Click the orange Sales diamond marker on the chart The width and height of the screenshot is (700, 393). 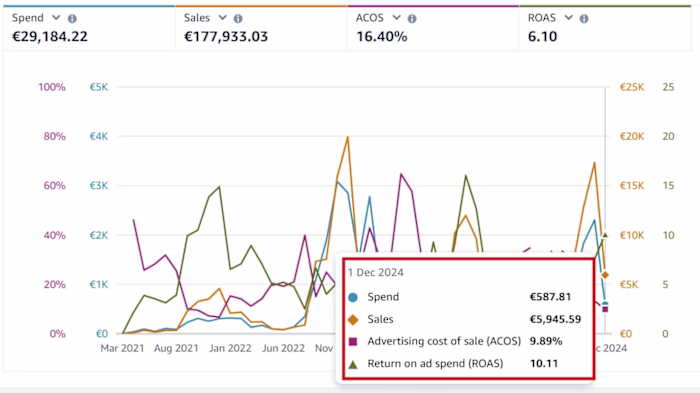pos(605,275)
